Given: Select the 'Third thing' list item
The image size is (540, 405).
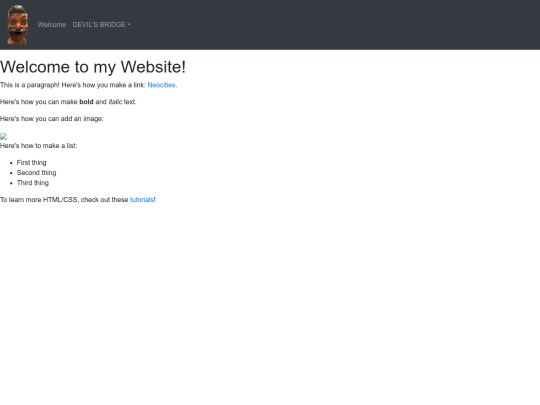Looking at the screenshot, I should pyautogui.click(x=33, y=183).
